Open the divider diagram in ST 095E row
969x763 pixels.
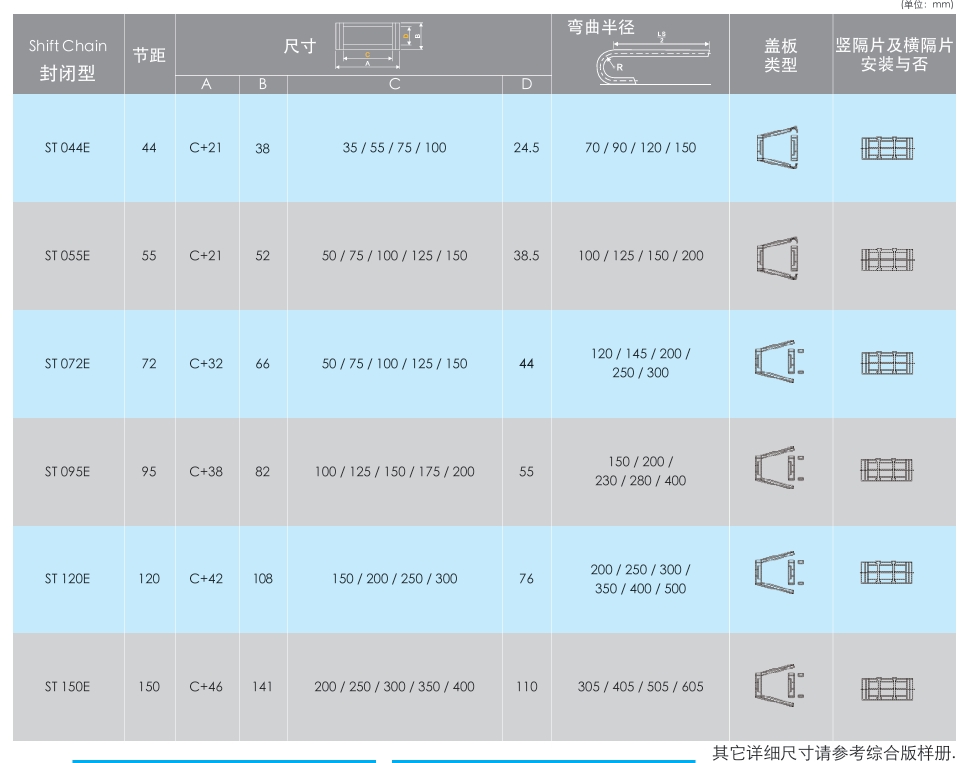pos(887,470)
